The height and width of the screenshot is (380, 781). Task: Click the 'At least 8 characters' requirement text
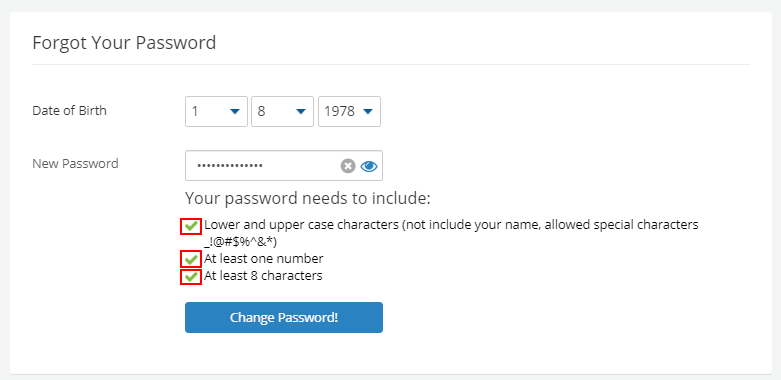[x=263, y=275]
